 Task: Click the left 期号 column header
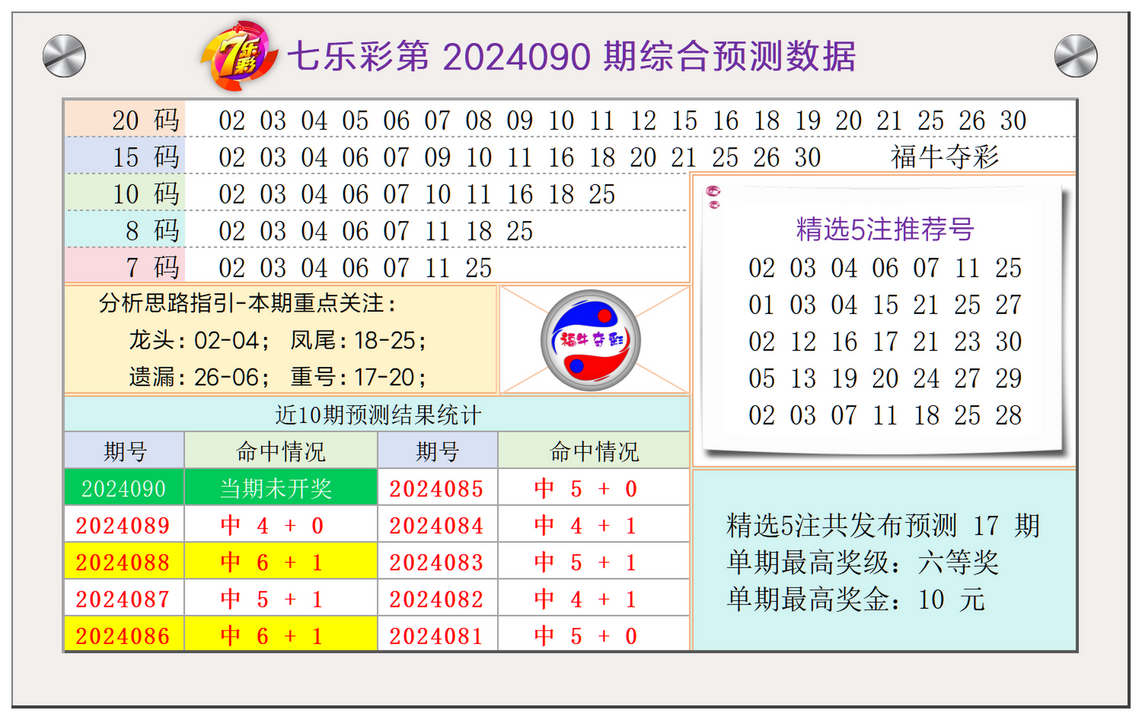(x=125, y=451)
